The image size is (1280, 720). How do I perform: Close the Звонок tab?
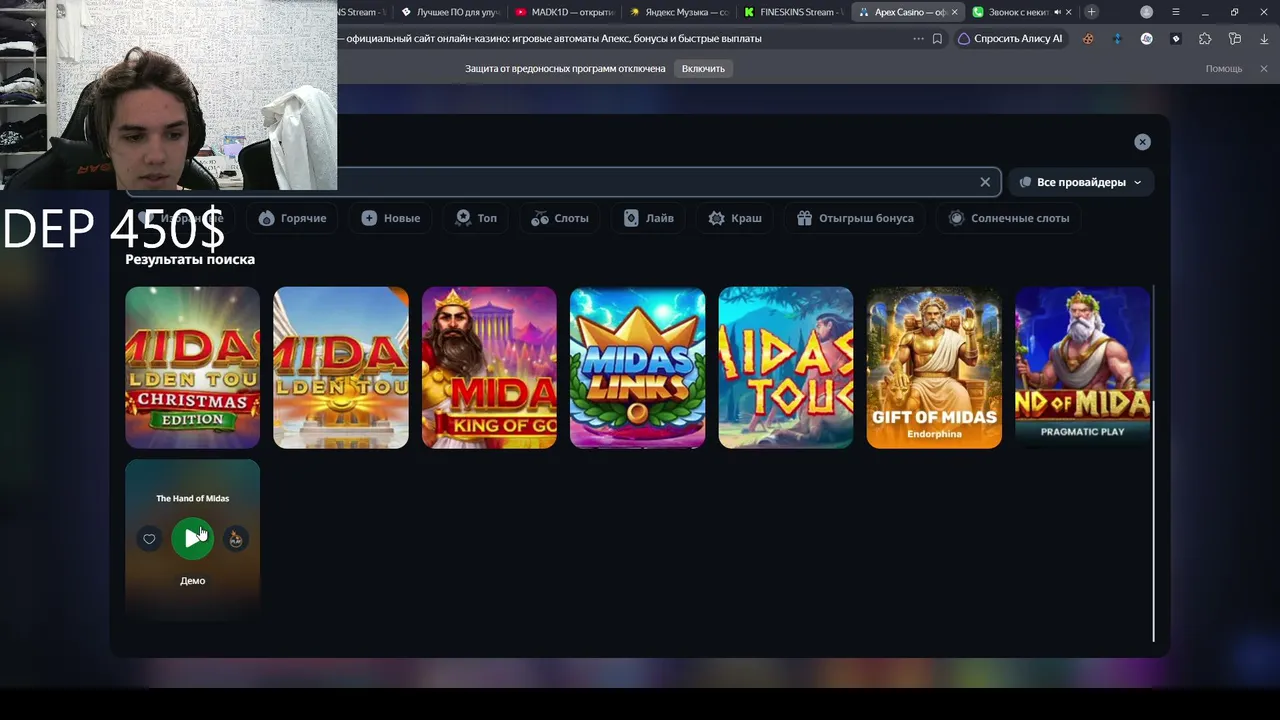click(x=1069, y=12)
